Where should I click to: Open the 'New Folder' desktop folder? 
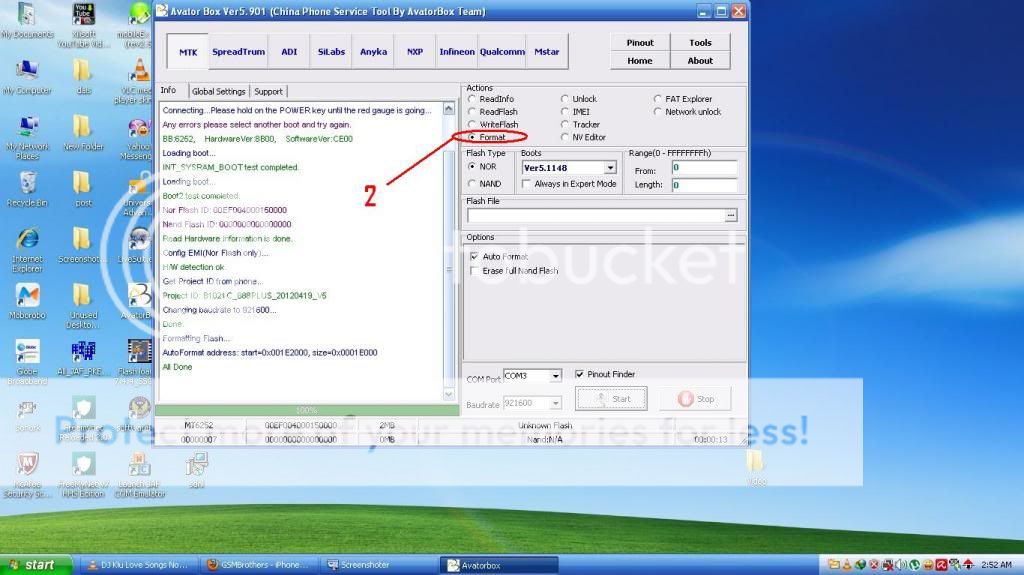pyautogui.click(x=83, y=133)
